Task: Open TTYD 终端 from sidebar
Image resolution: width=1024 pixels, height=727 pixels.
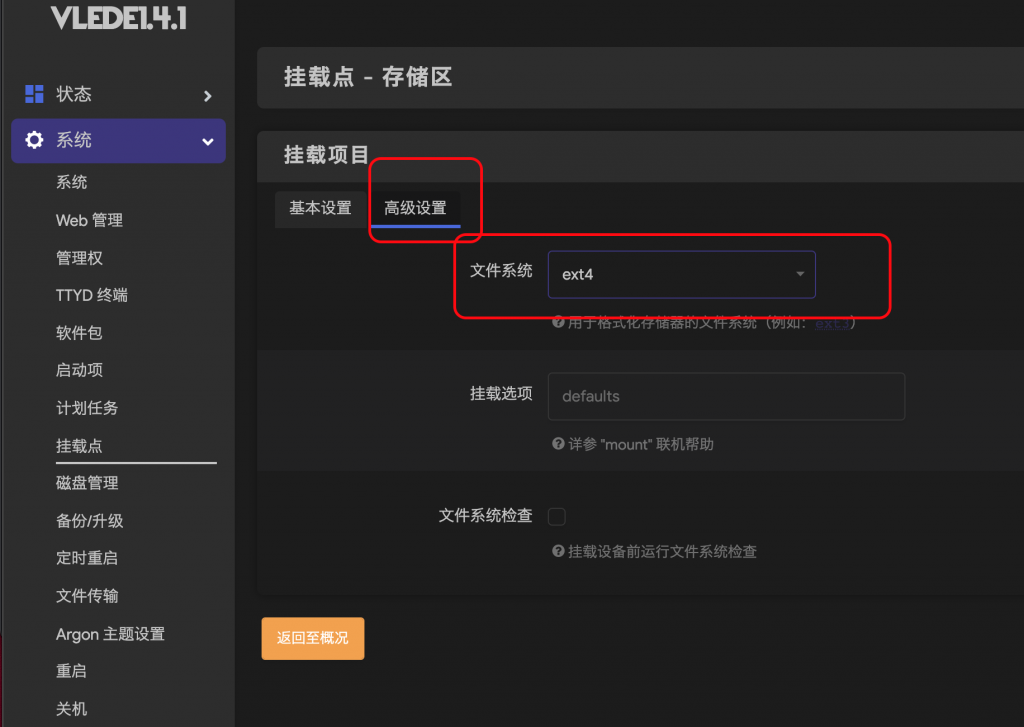Action: tap(92, 295)
